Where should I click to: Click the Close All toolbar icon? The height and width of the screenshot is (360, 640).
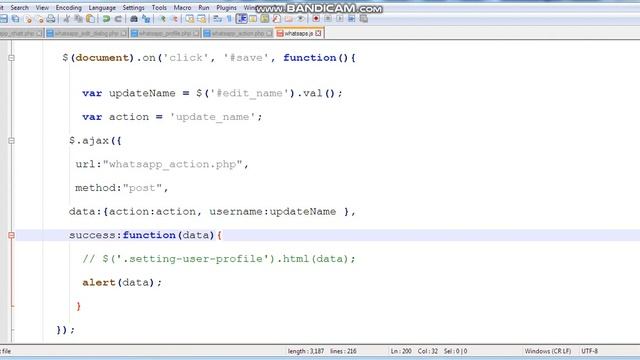[x=39, y=19]
